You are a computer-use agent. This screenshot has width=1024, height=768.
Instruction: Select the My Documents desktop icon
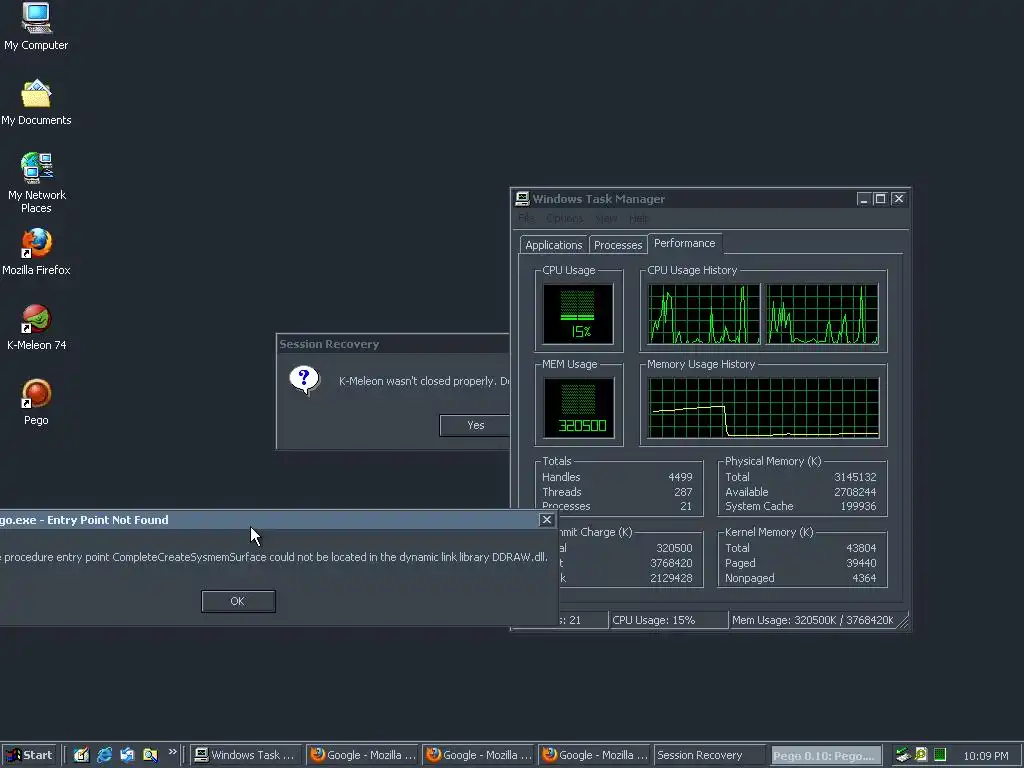[x=36, y=103]
